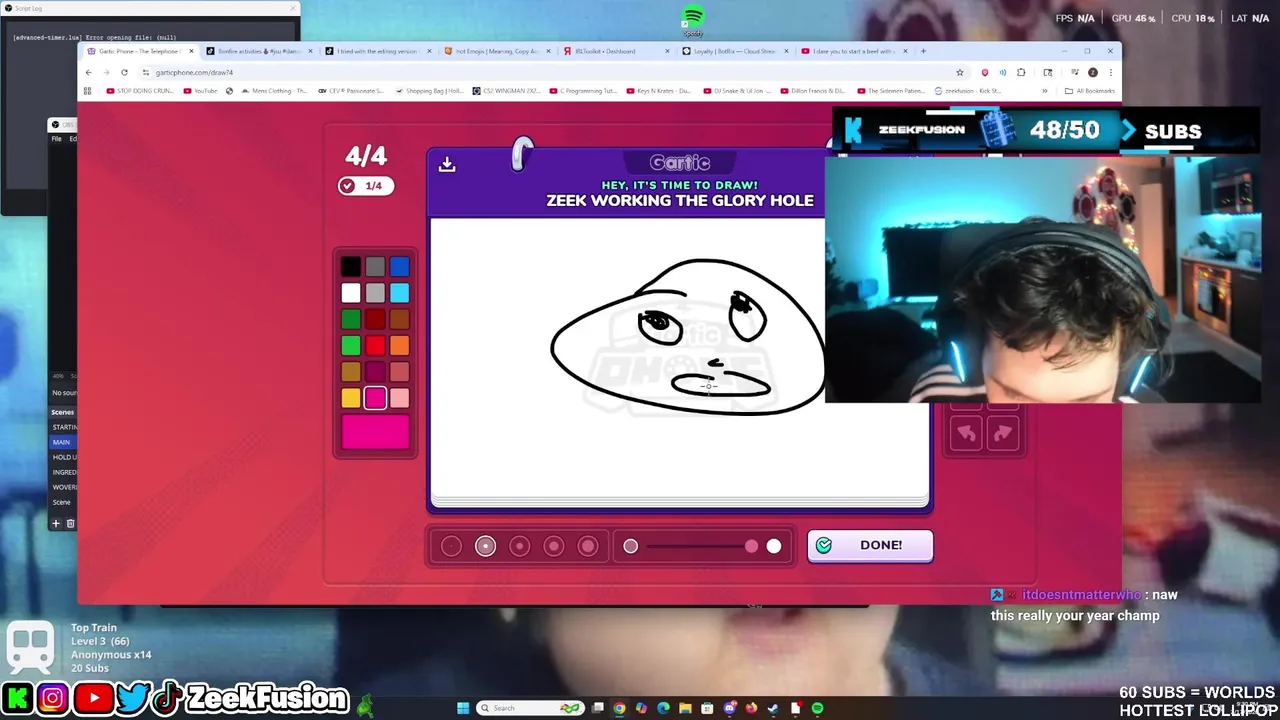The image size is (1280, 720).
Task: Open the All Bookmarks folder
Action: [1090, 91]
